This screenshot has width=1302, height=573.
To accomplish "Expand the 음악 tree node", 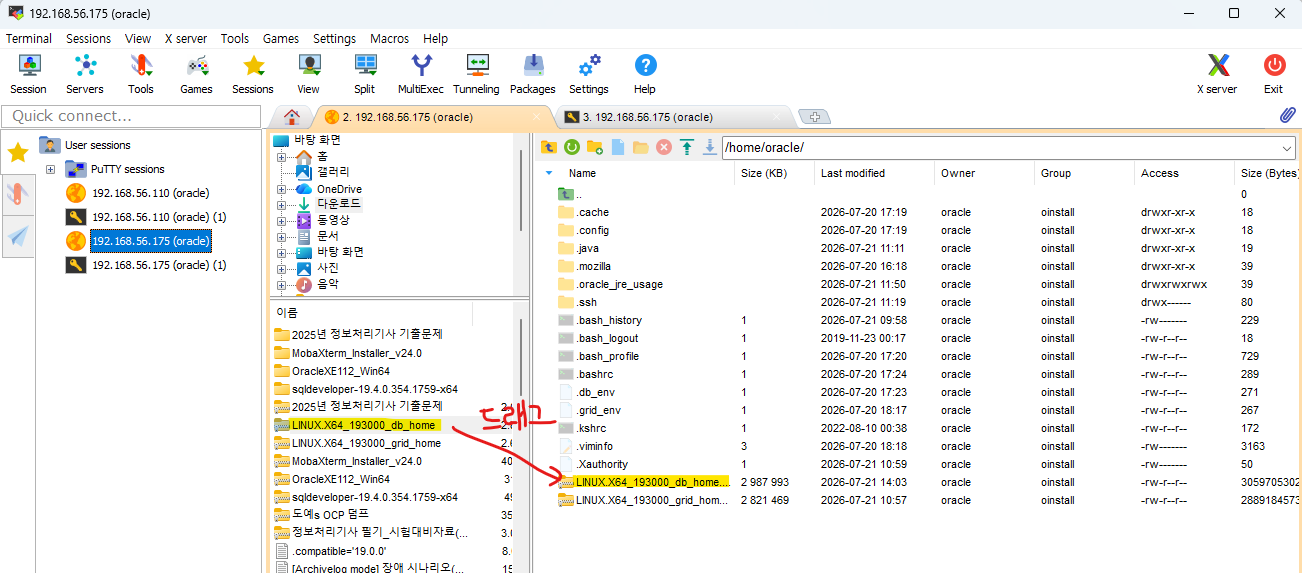I will tap(282, 284).
